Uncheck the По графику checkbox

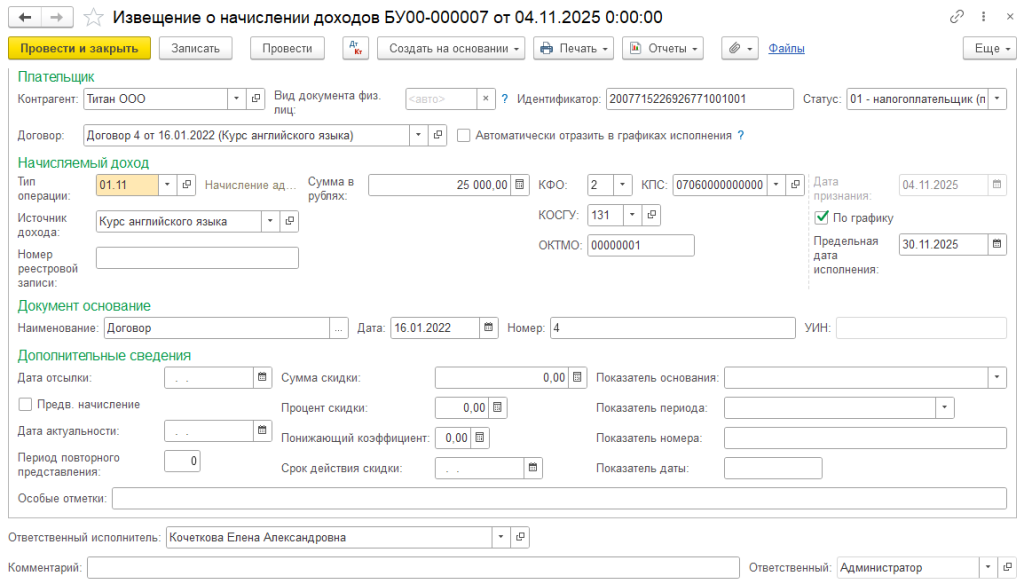(822, 218)
